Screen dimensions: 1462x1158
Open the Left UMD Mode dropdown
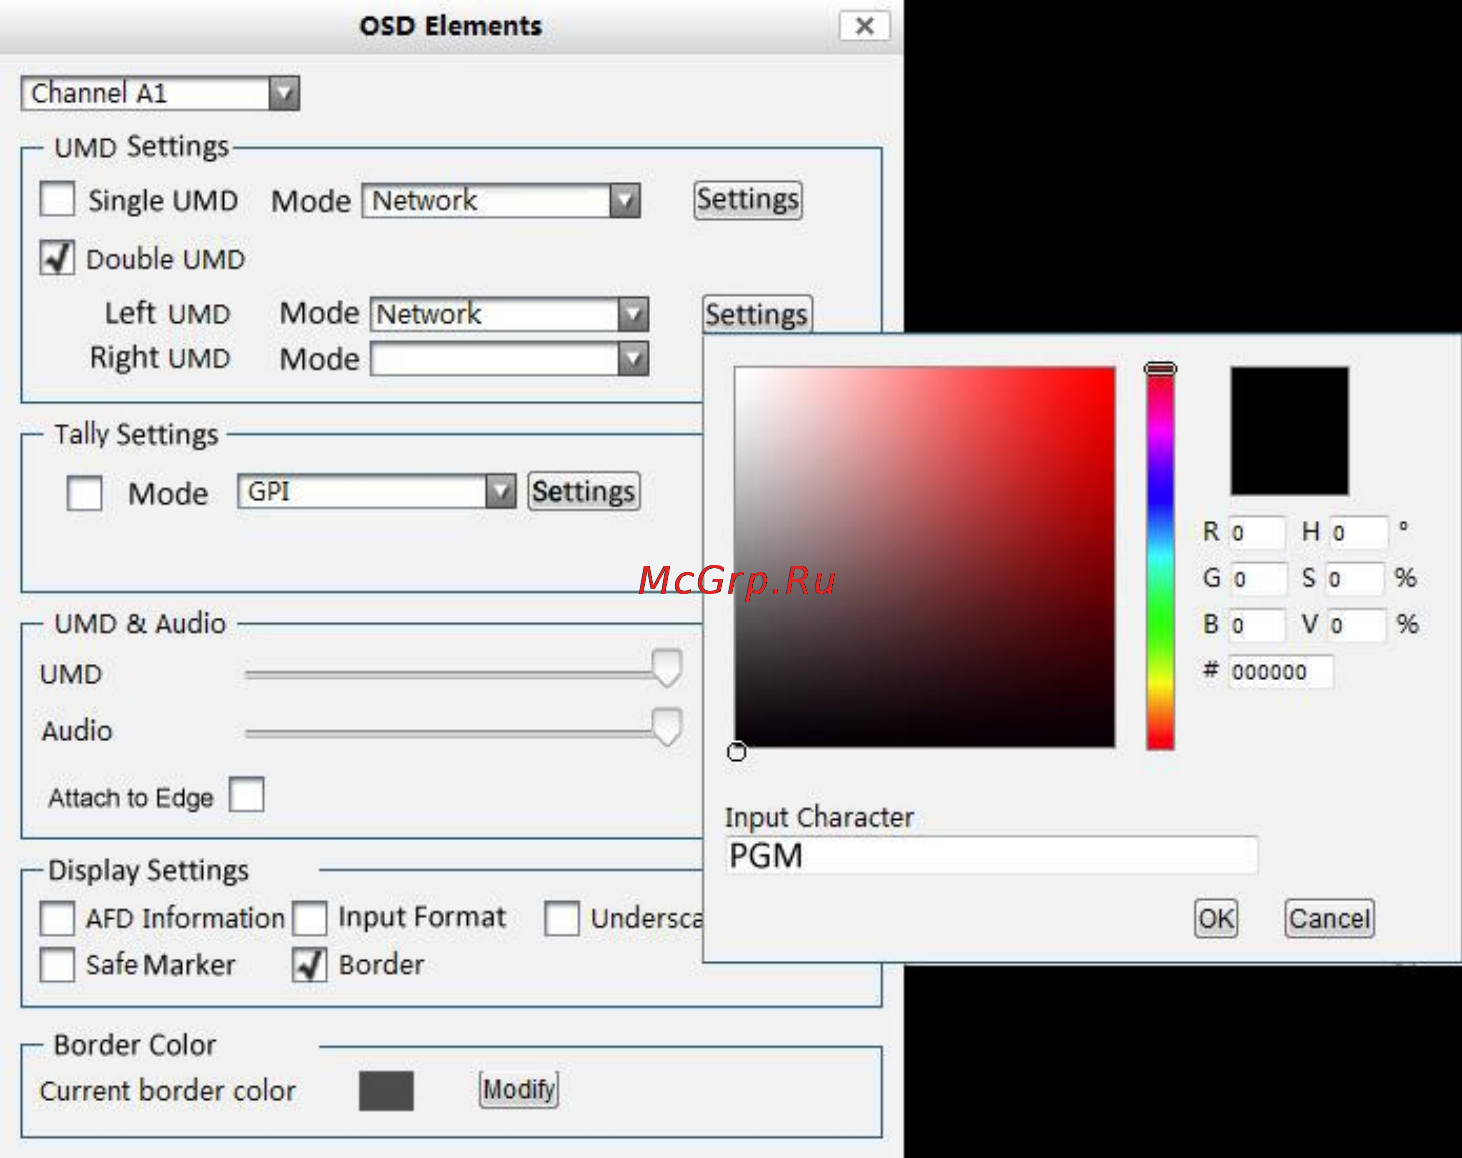(510, 314)
